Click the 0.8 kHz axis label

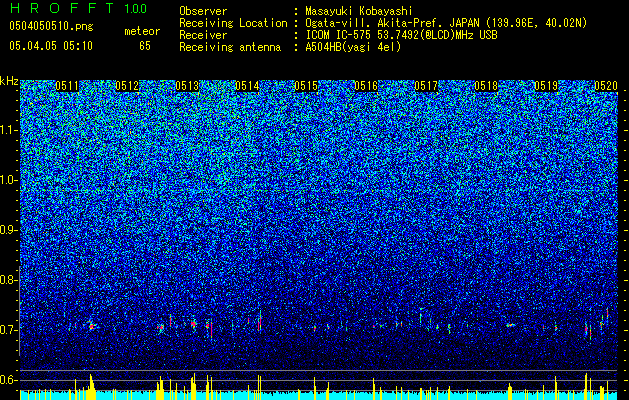pyautogui.click(x=9, y=280)
